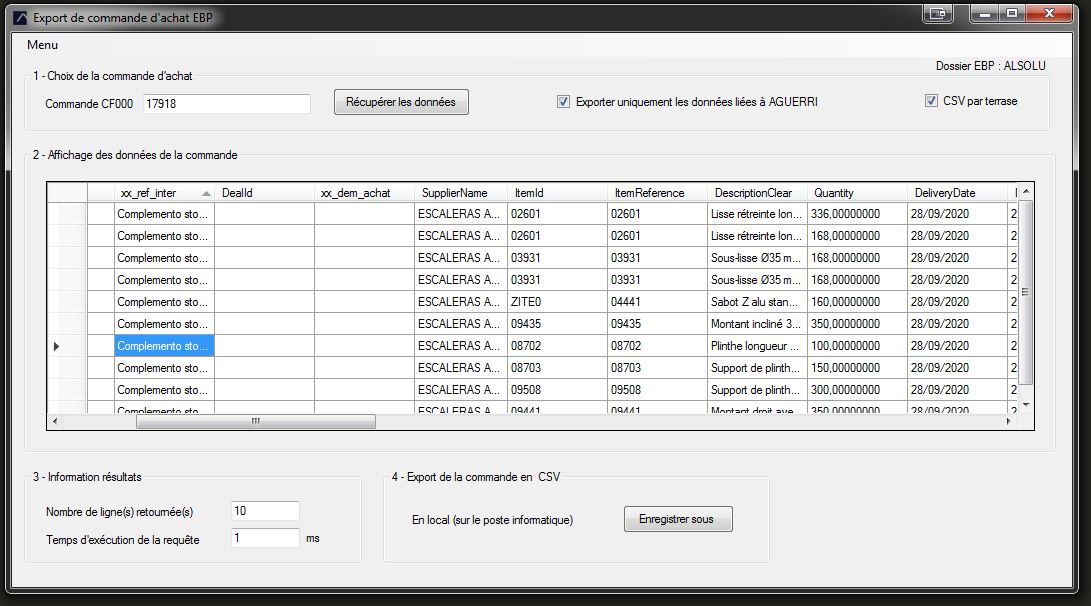
Task: Select the supplier cell in the ZITE0 row
Action: [x=461, y=302]
